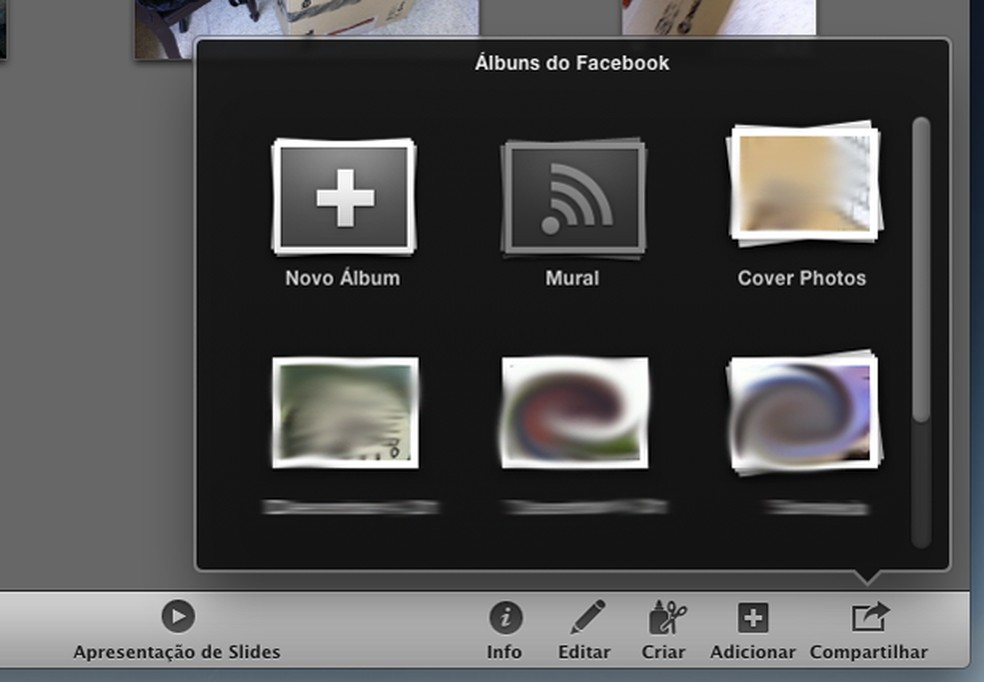Click the Adicionar plus icon

click(753, 618)
